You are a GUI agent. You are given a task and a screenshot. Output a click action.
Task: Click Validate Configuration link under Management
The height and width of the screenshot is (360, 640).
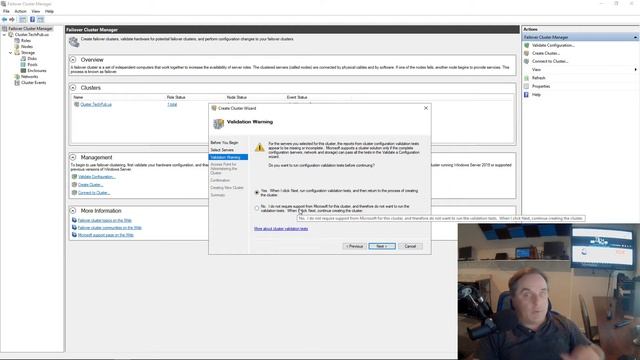click(97, 177)
